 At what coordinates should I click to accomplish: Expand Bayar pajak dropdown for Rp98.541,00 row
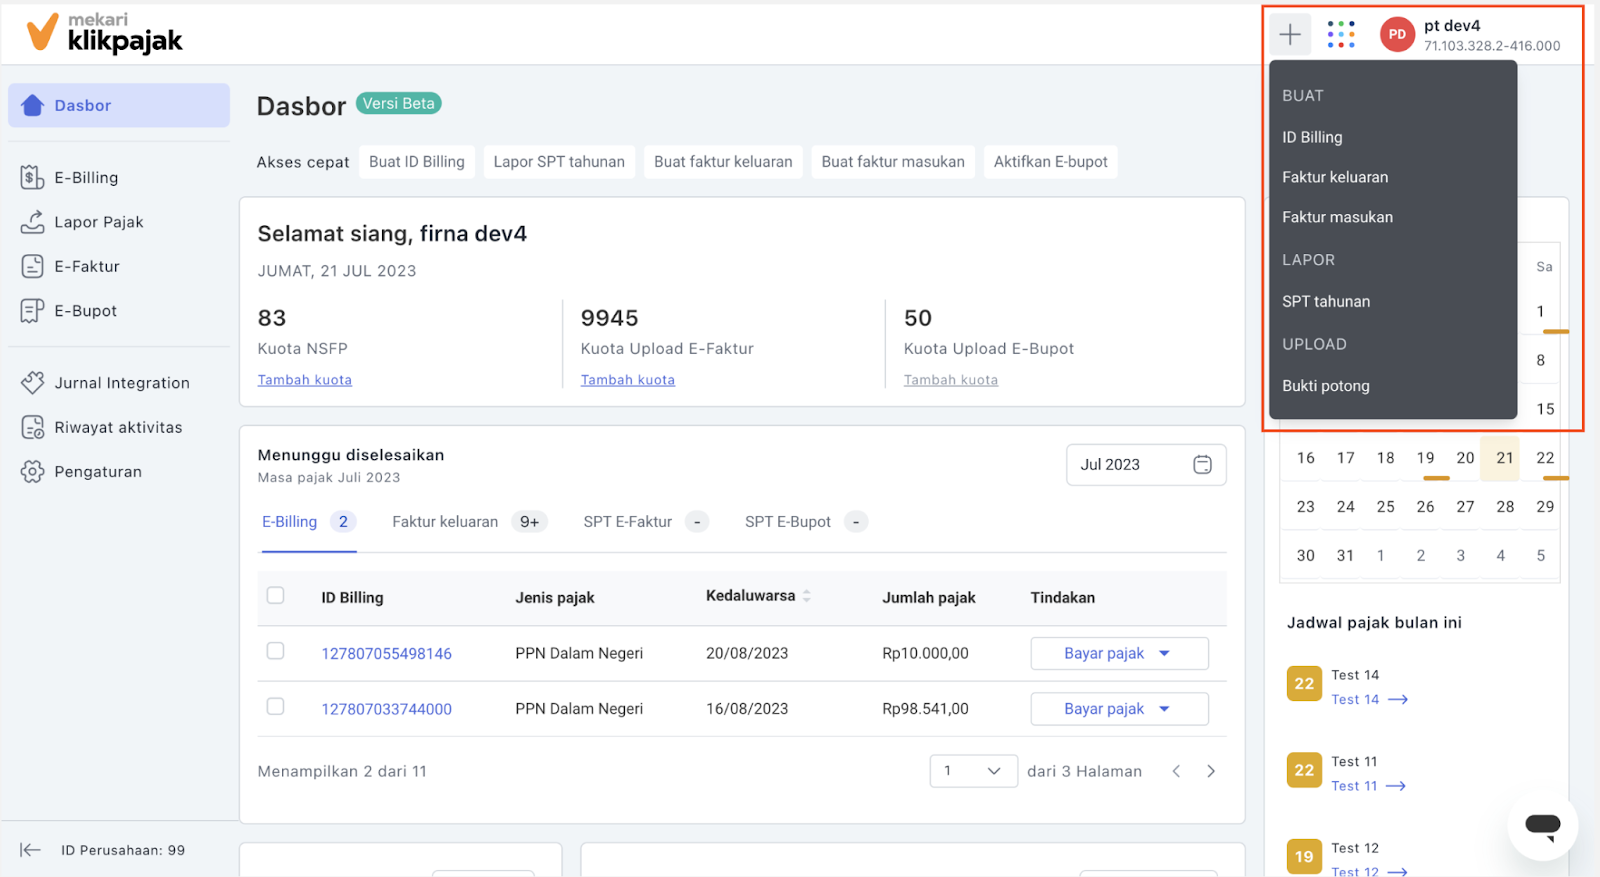1164,709
